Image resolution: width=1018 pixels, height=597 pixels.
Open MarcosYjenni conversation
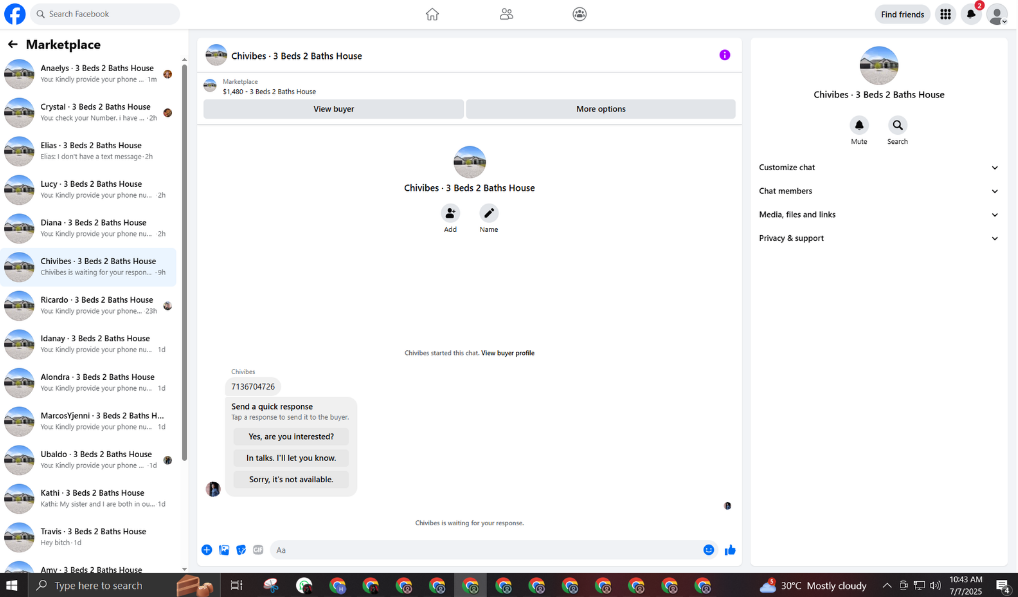tap(89, 421)
